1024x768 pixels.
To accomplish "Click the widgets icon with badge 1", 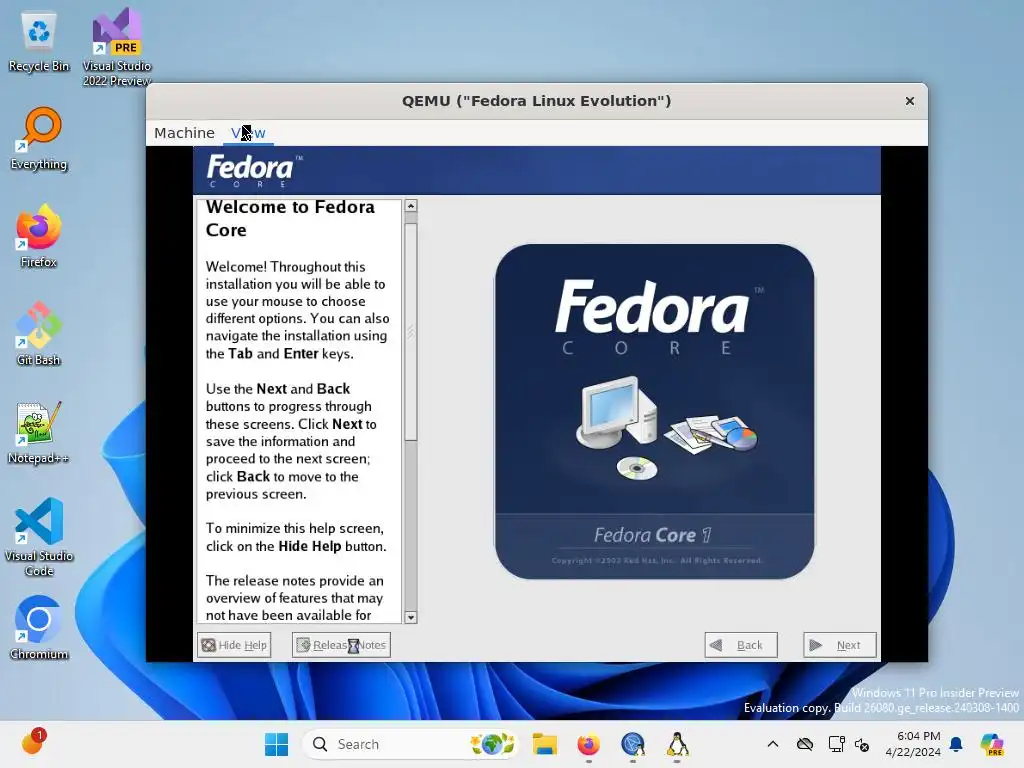I will tap(32, 743).
